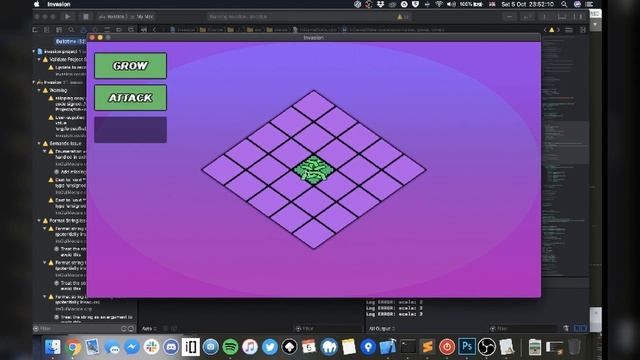Screen dimensions: 640x360
Task: Click the date and time in the menu bar
Action: (527, 4)
